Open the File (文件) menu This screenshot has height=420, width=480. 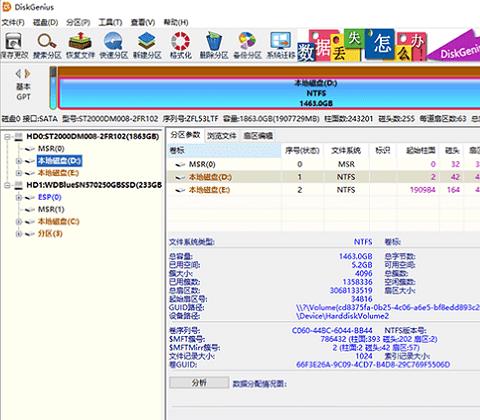point(13,22)
